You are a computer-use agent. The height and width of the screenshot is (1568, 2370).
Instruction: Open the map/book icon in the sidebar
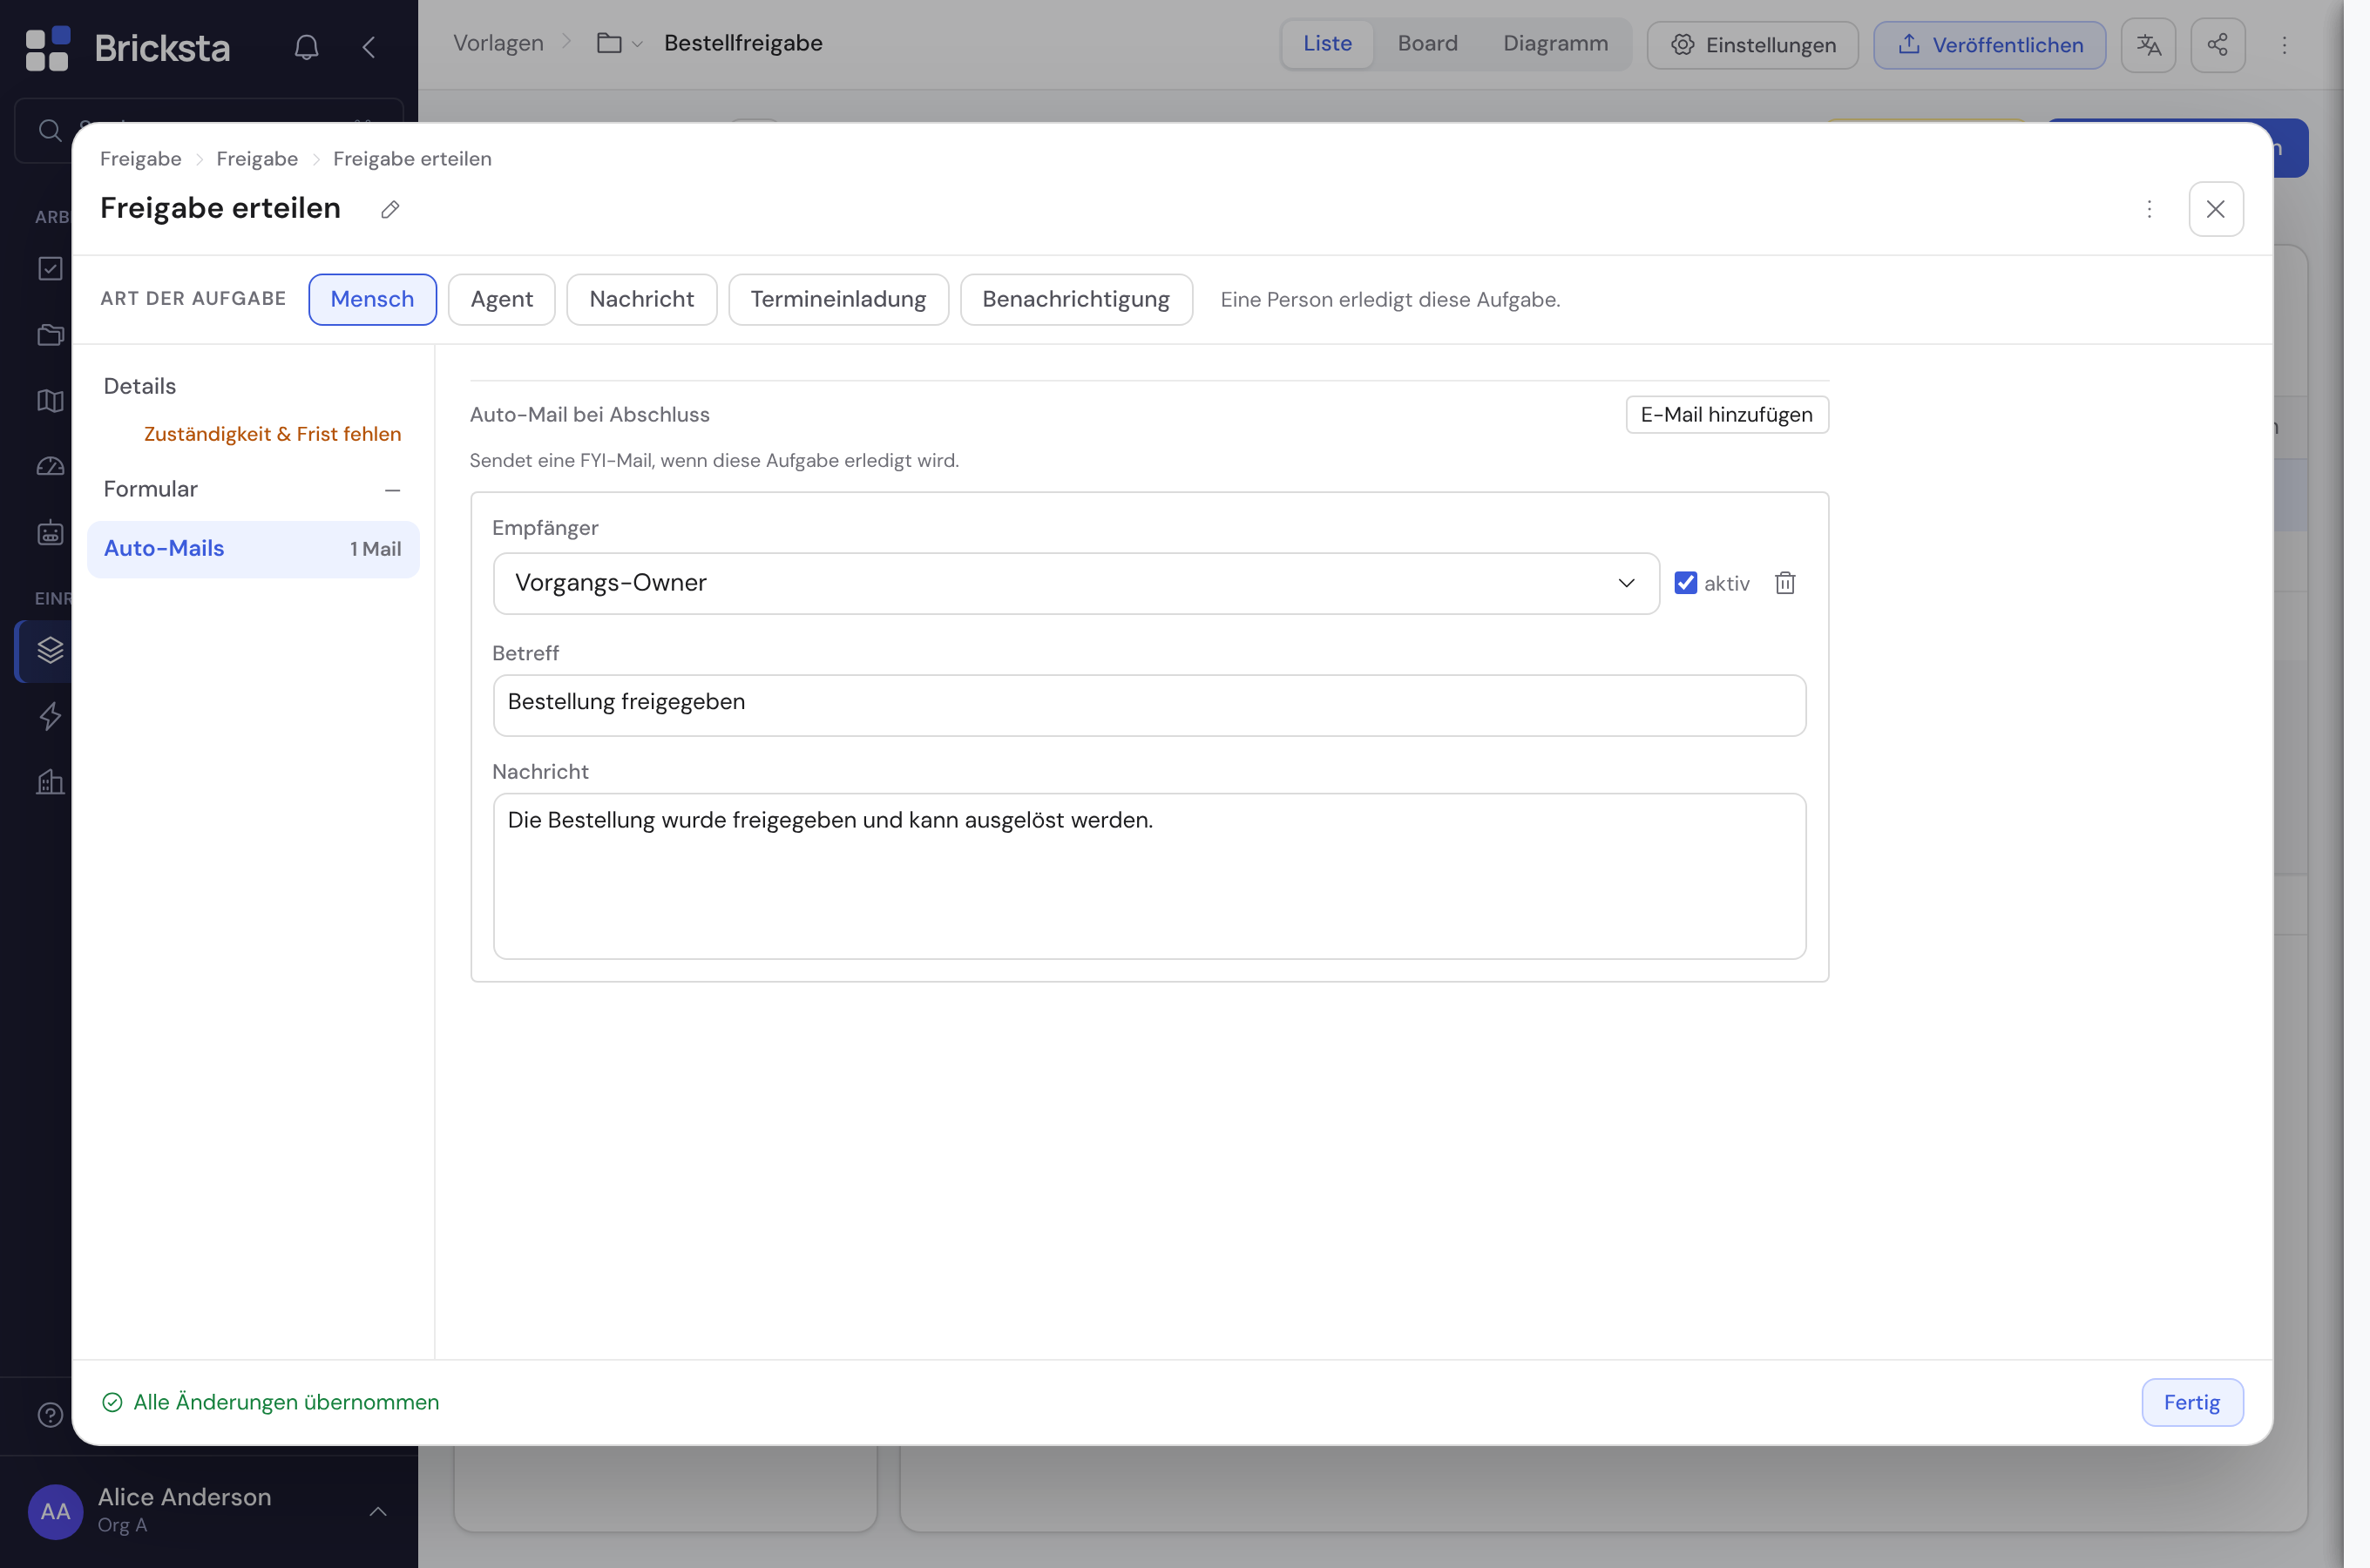point(50,401)
